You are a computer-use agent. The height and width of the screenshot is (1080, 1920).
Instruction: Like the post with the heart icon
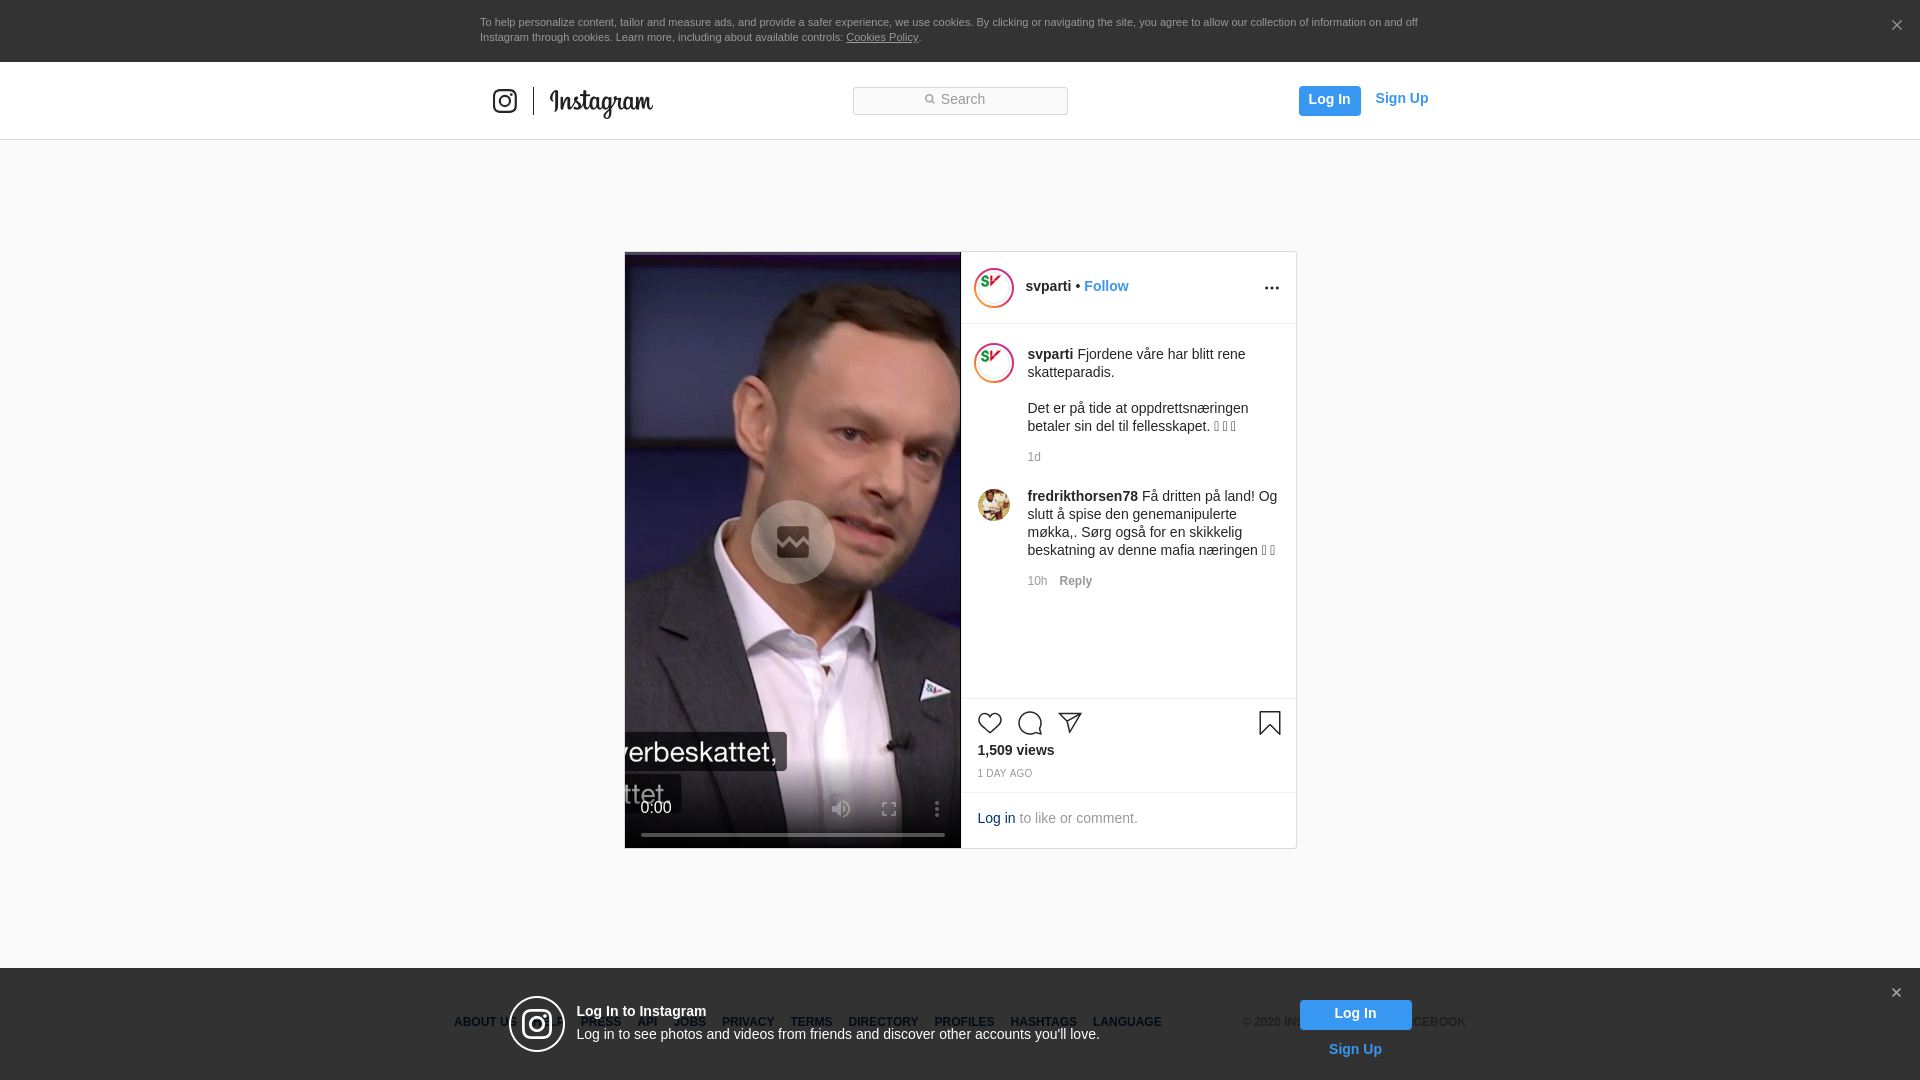pos(990,723)
